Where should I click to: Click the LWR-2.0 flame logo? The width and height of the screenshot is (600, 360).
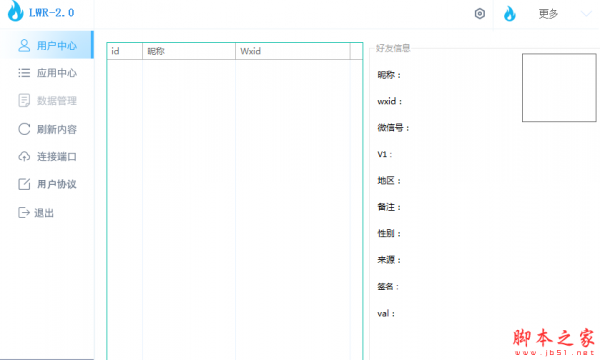(x=16, y=11)
